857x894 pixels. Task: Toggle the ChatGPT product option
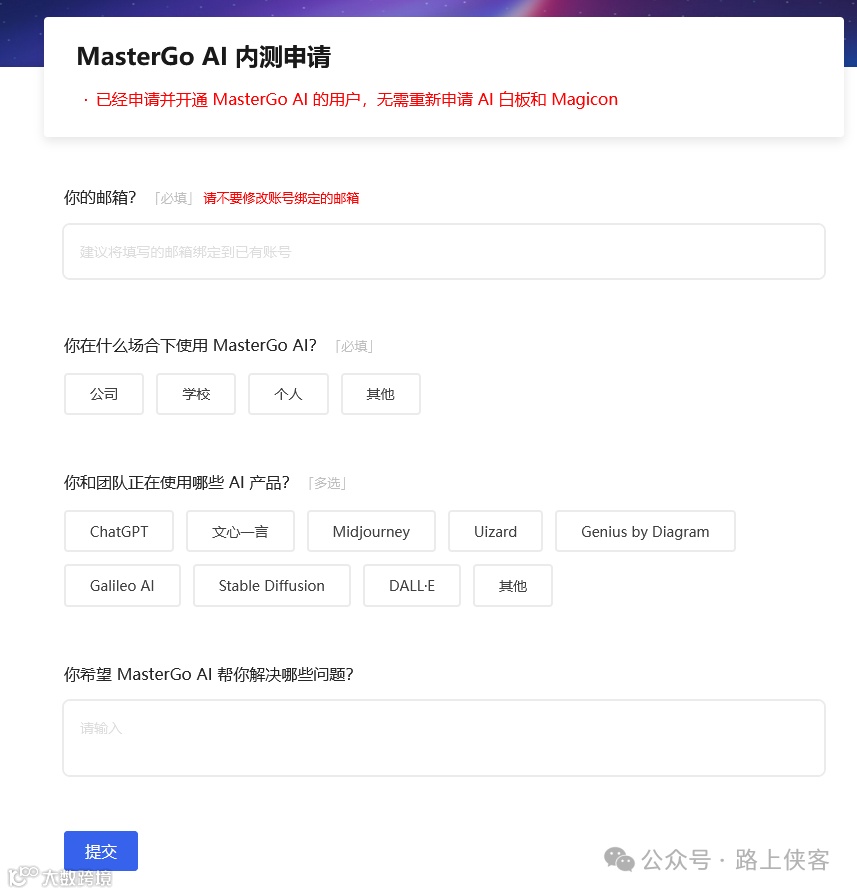[119, 531]
